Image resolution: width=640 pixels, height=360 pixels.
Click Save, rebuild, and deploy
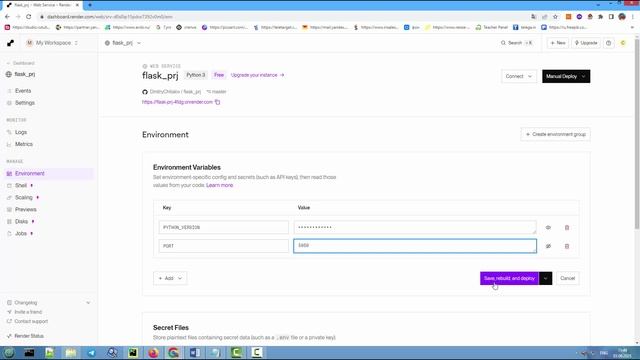click(509, 278)
